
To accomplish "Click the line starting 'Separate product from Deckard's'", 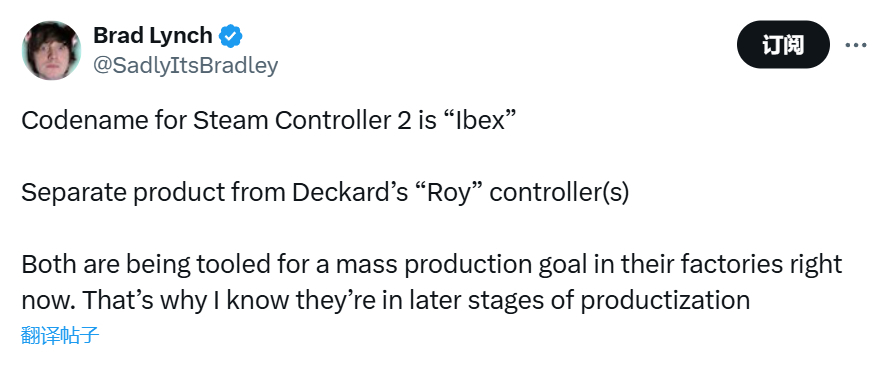I will click(x=325, y=193).
